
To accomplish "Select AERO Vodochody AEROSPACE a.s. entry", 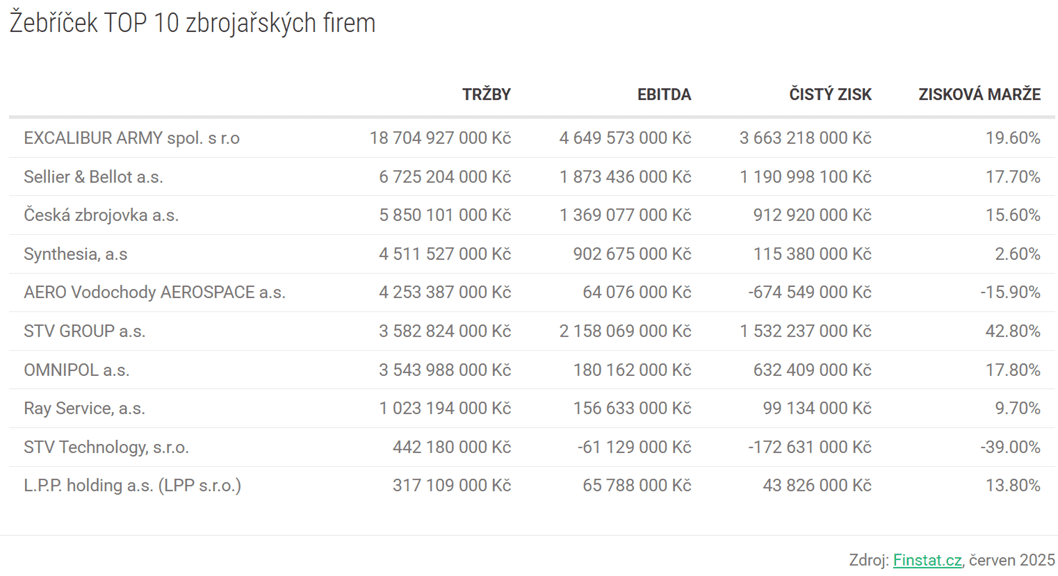I will pos(155,293).
